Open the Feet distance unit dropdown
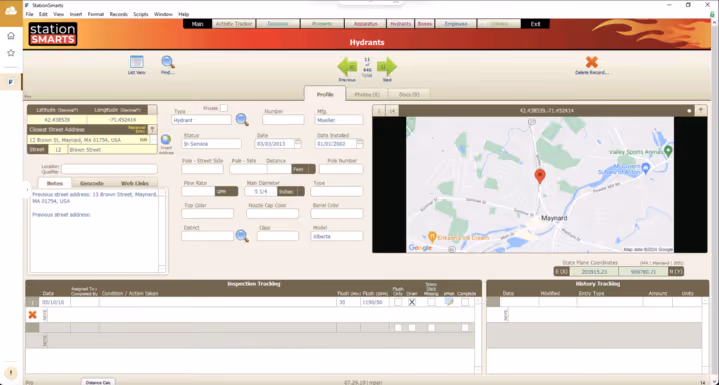 point(304,169)
